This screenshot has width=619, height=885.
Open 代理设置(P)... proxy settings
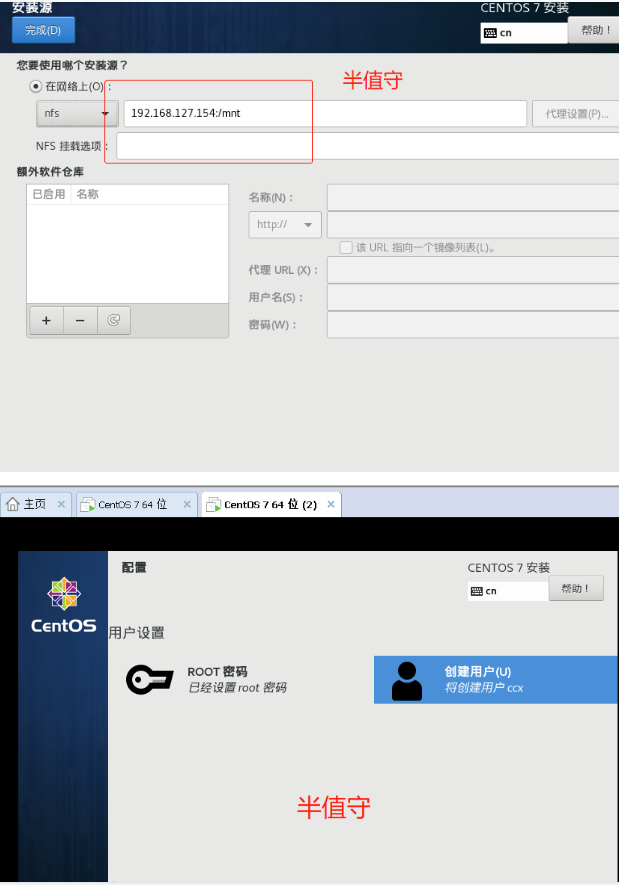(x=576, y=114)
